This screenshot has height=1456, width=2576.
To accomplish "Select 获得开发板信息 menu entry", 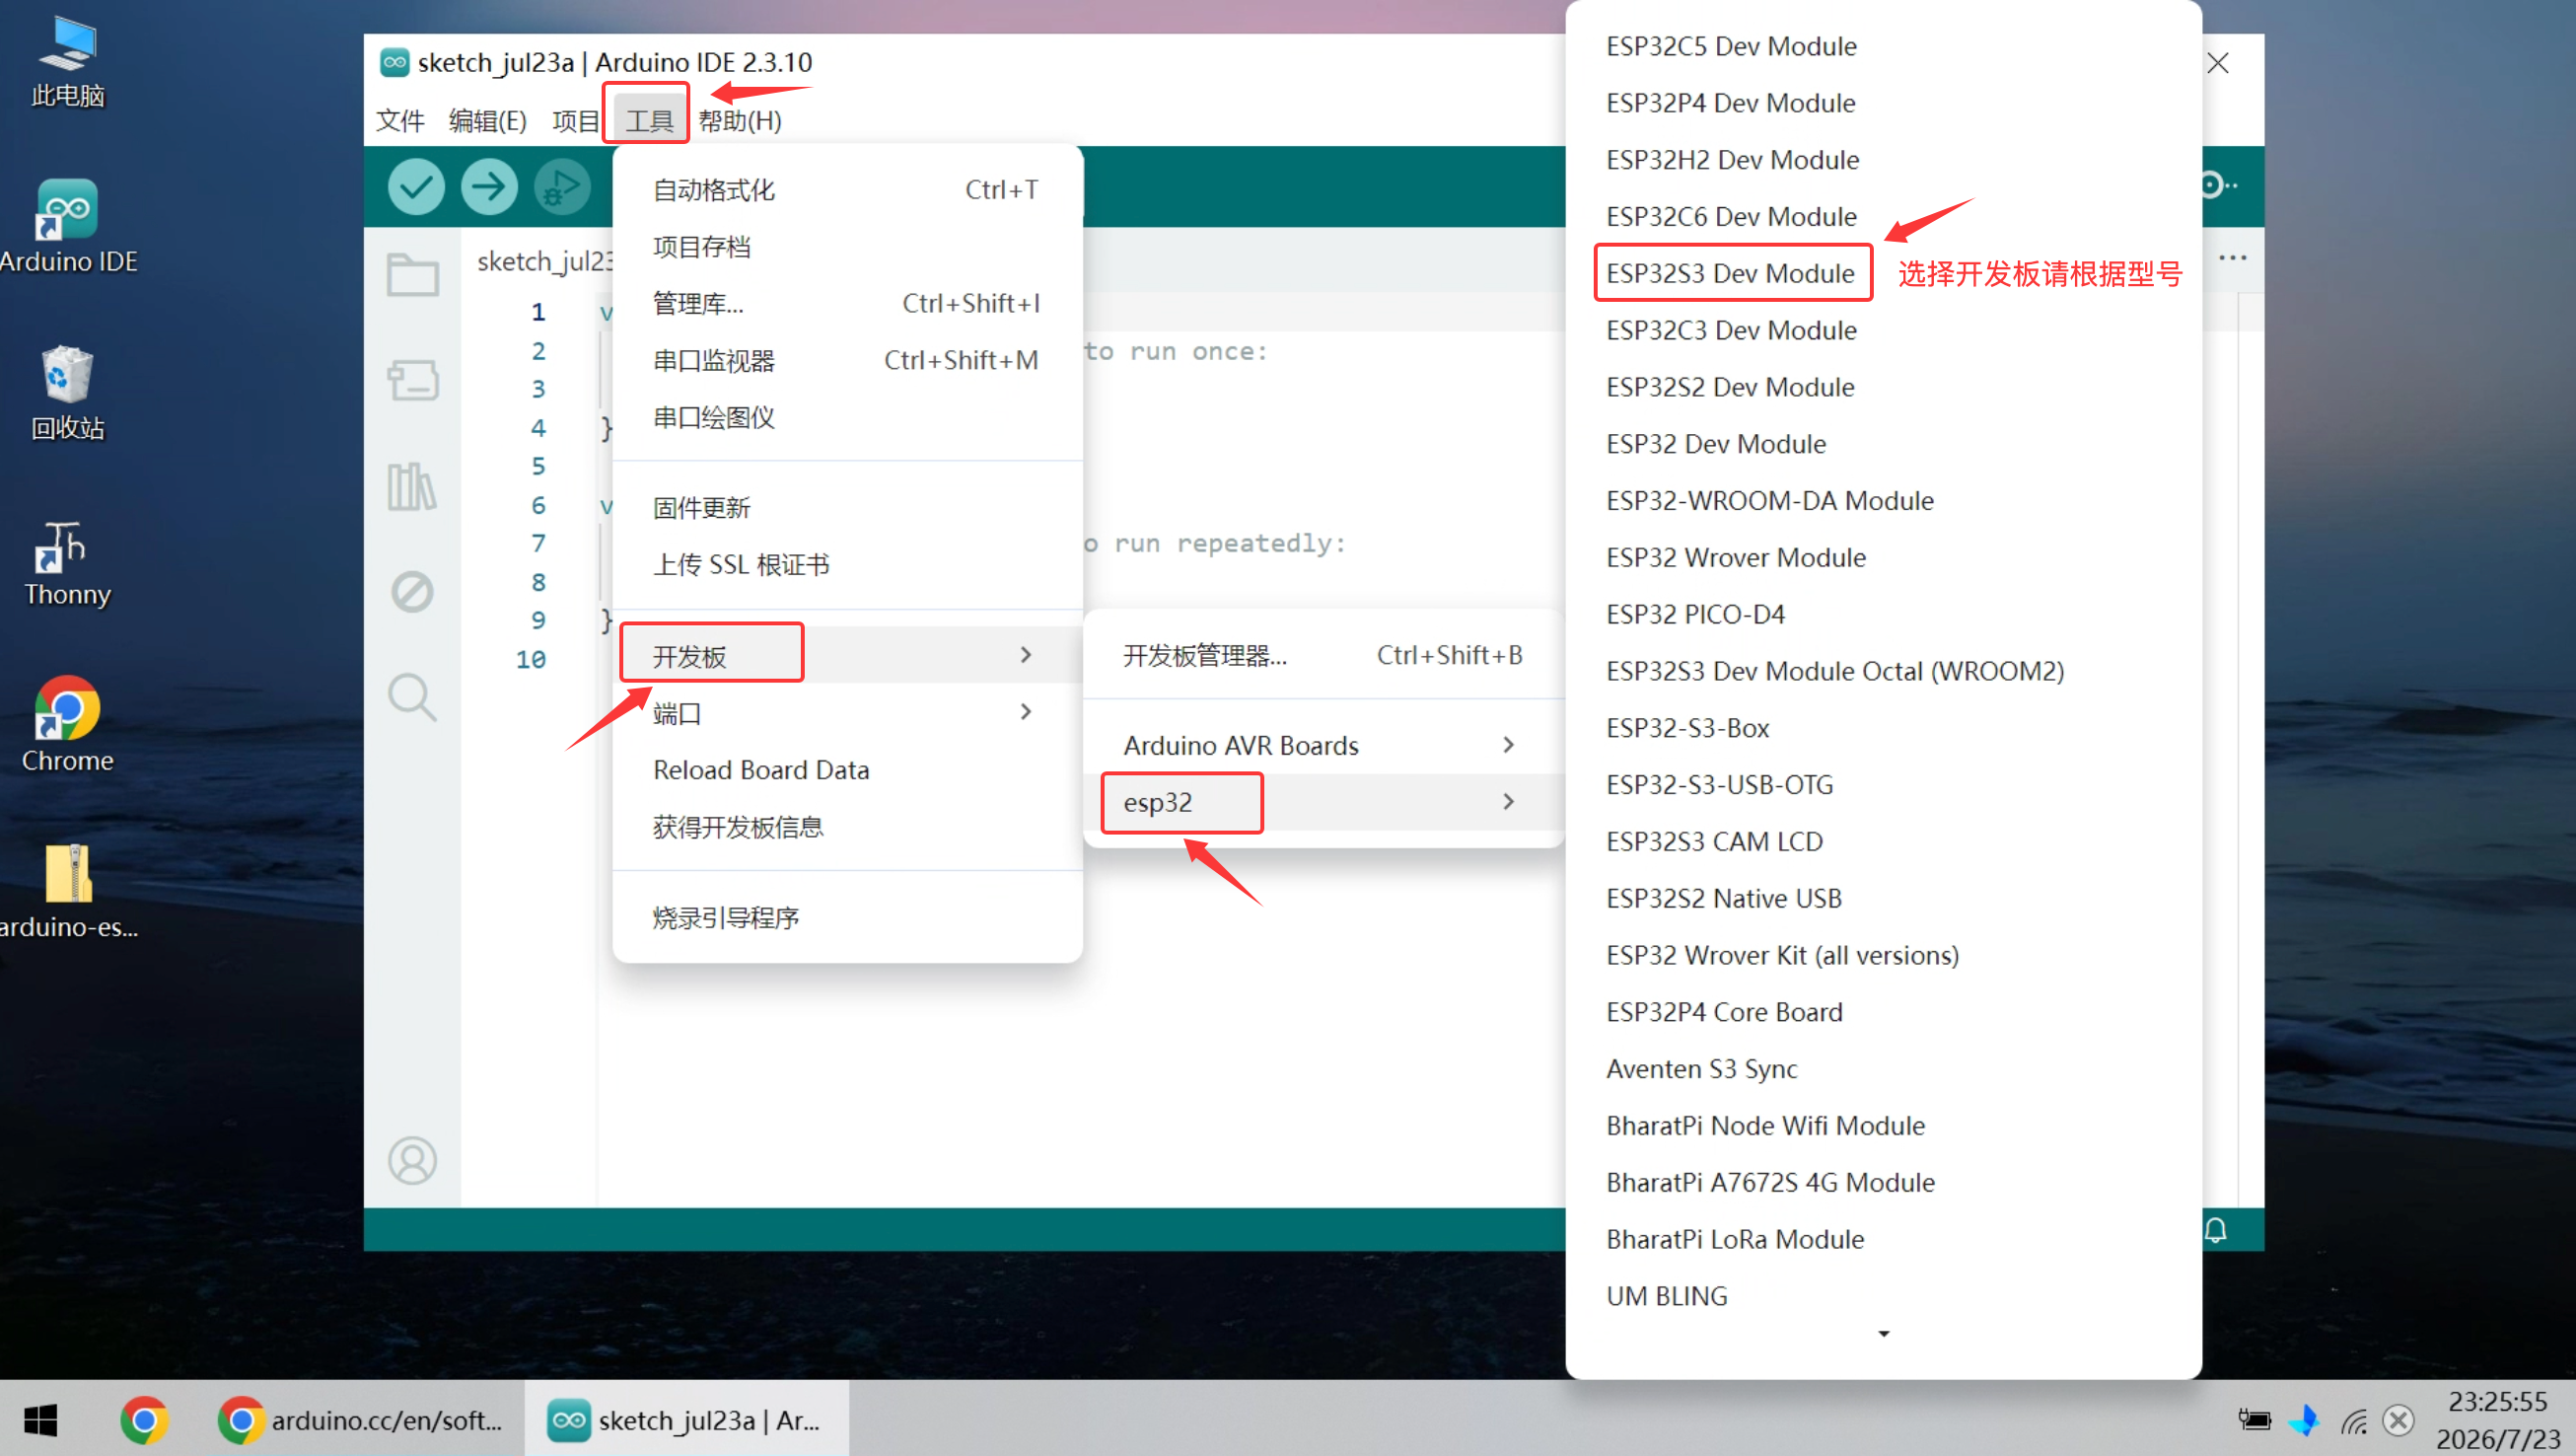I will 847,827.
